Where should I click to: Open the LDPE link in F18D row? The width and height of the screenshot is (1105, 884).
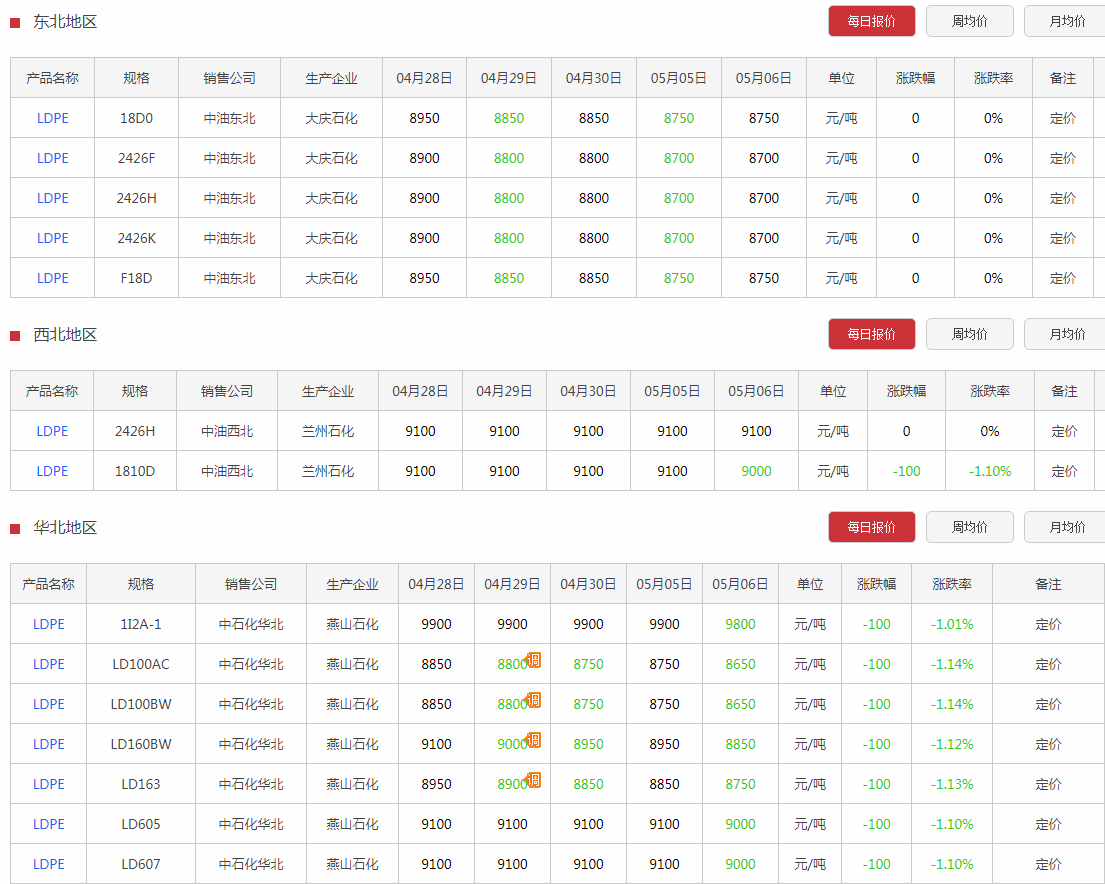53,278
